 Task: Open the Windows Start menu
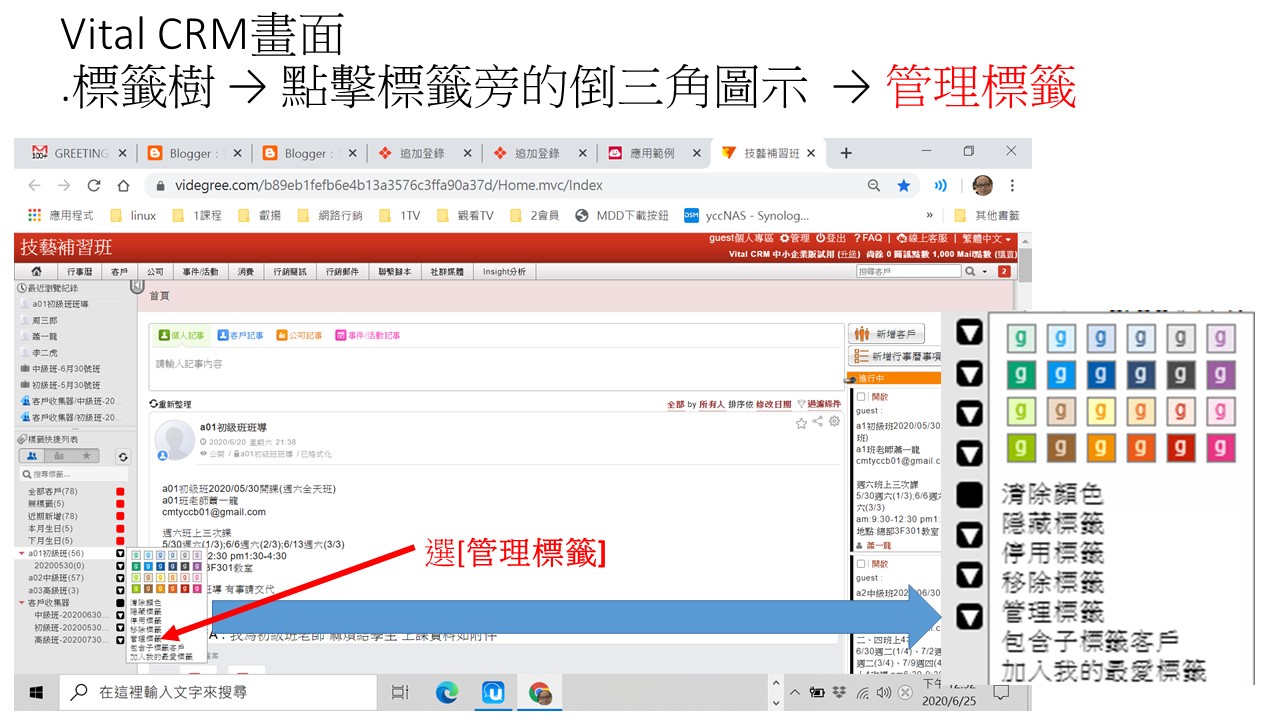pos(37,692)
